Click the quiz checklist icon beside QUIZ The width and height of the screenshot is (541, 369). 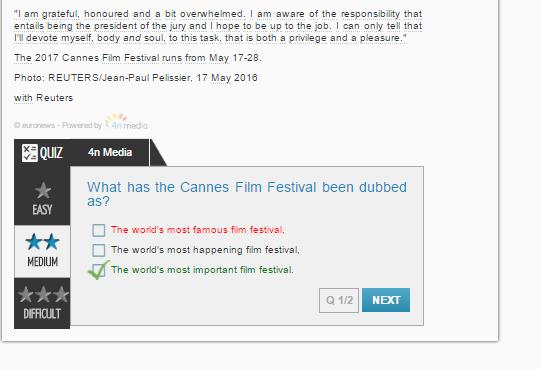coord(30,153)
